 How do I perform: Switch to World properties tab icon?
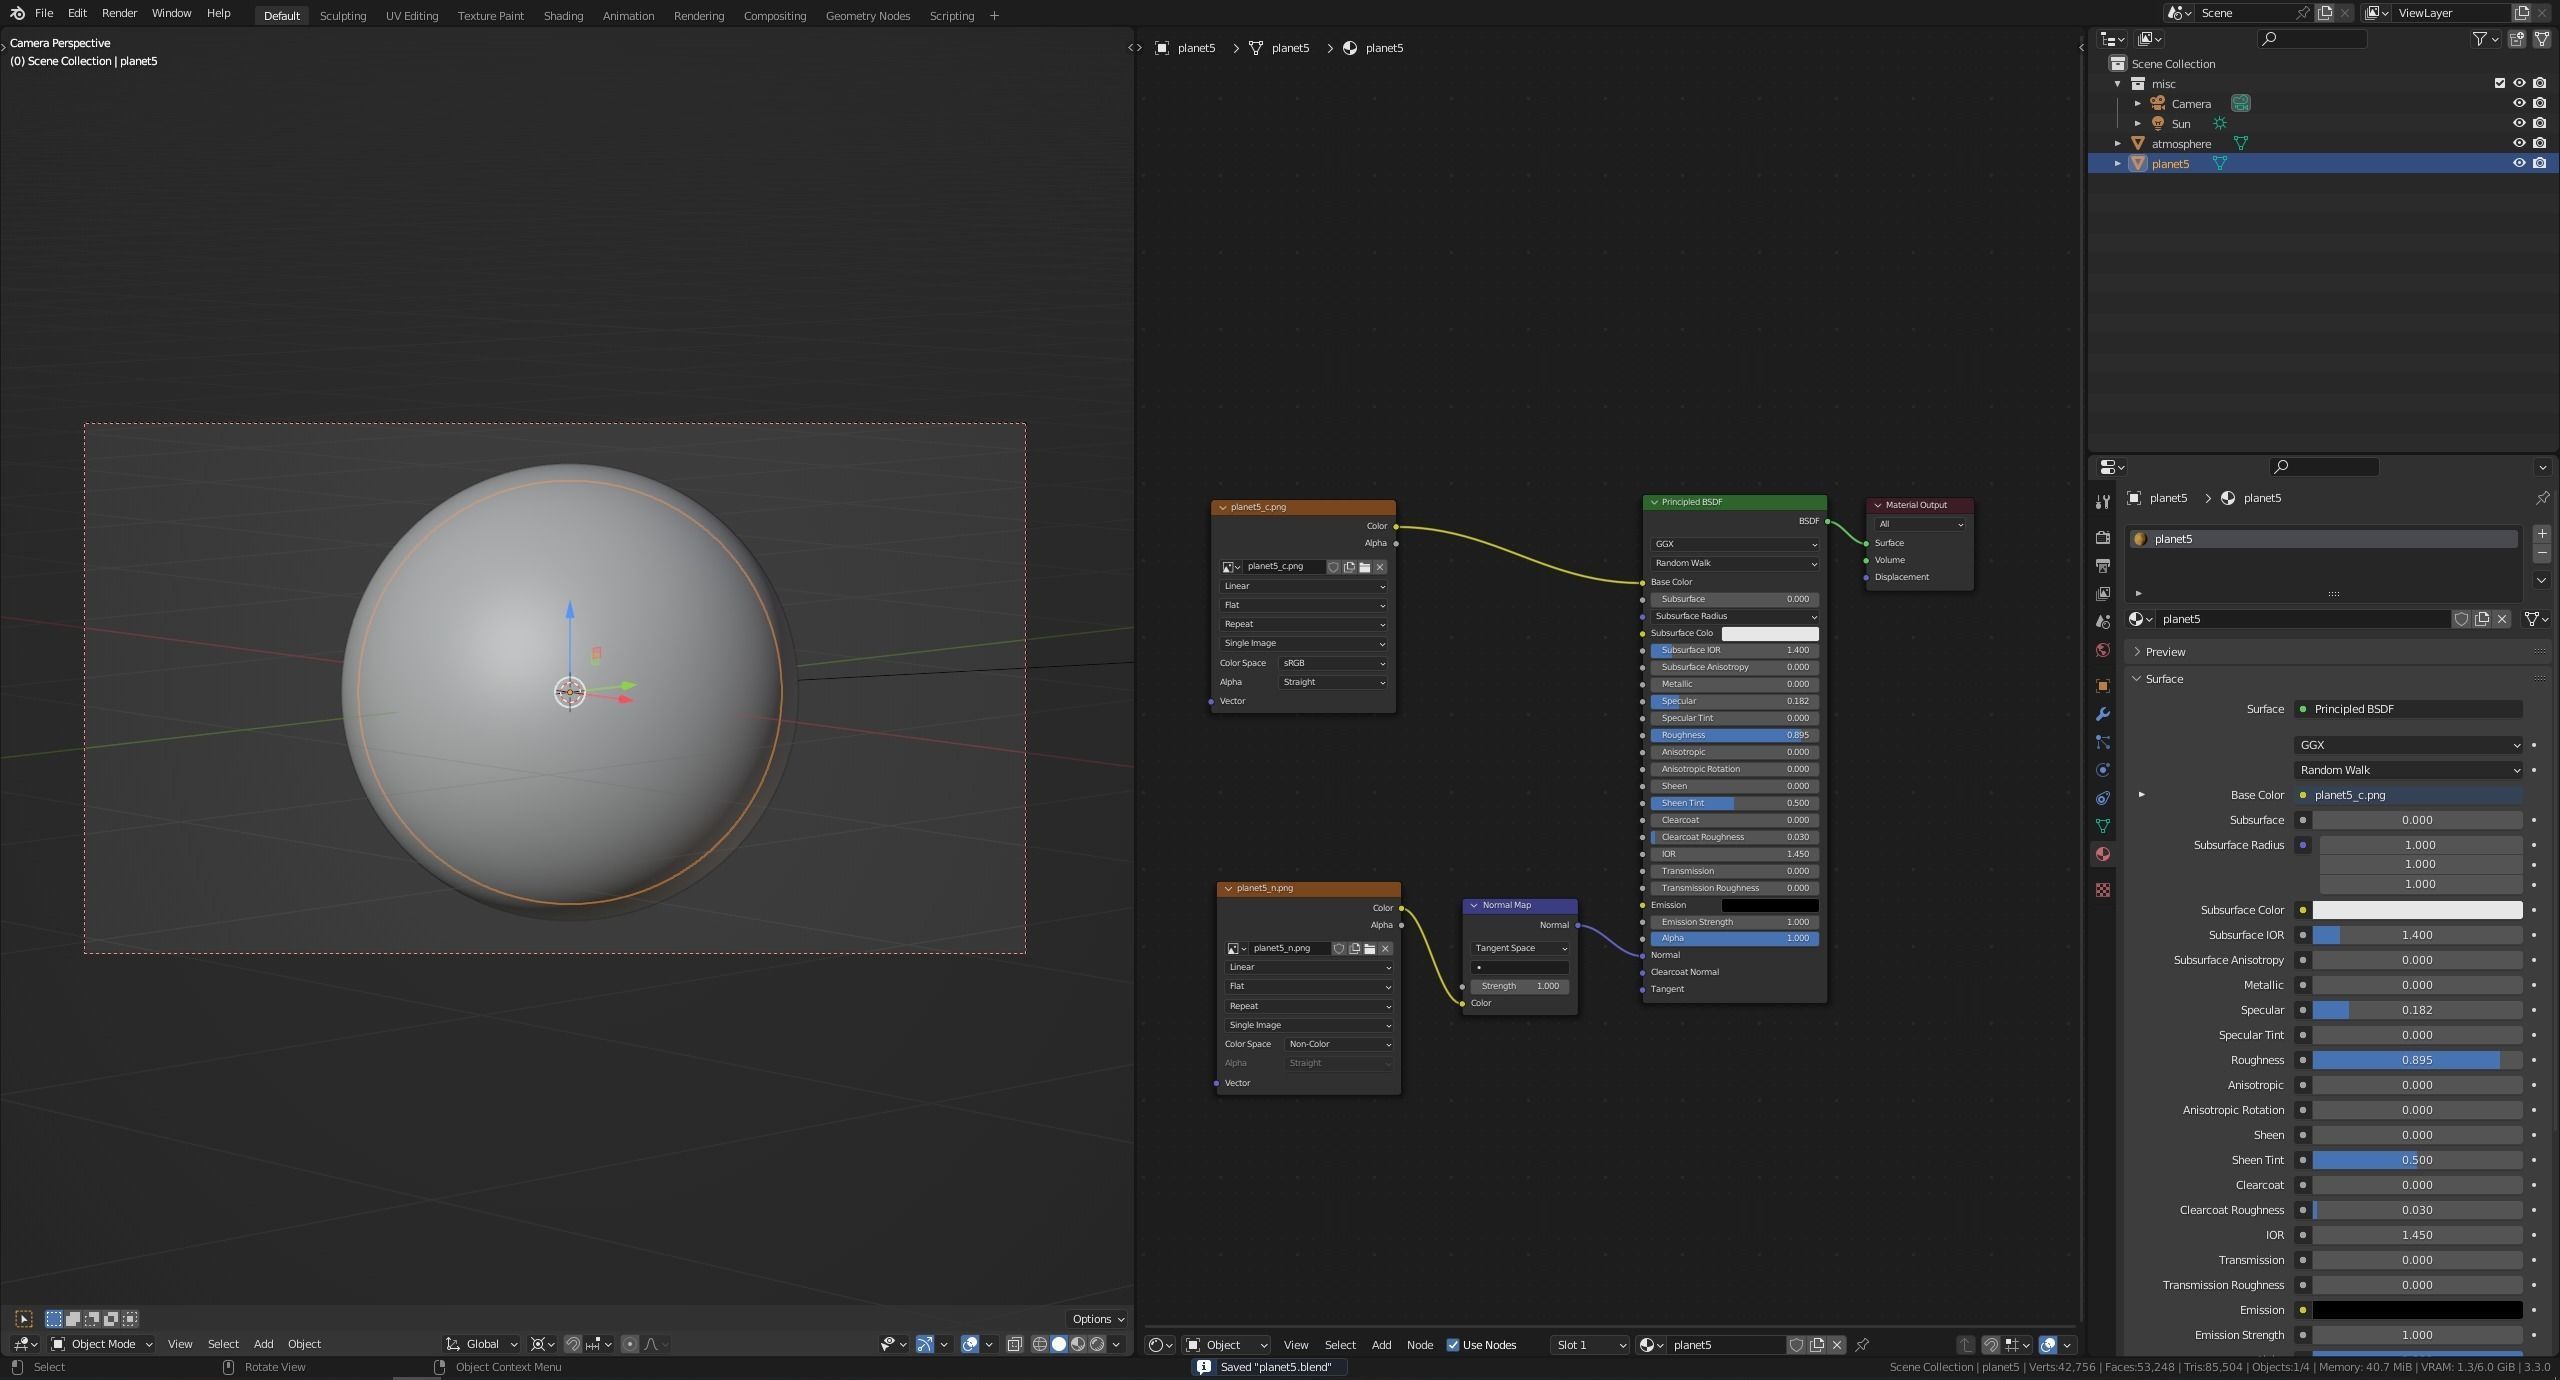[x=2102, y=650]
